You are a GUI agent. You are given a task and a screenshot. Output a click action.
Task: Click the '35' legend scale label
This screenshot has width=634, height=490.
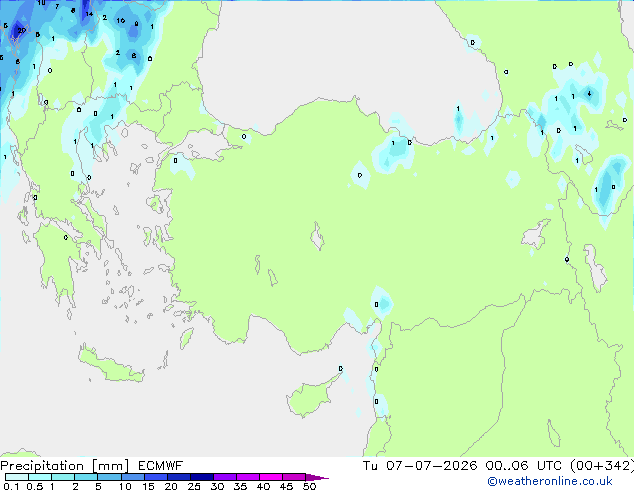(x=240, y=486)
